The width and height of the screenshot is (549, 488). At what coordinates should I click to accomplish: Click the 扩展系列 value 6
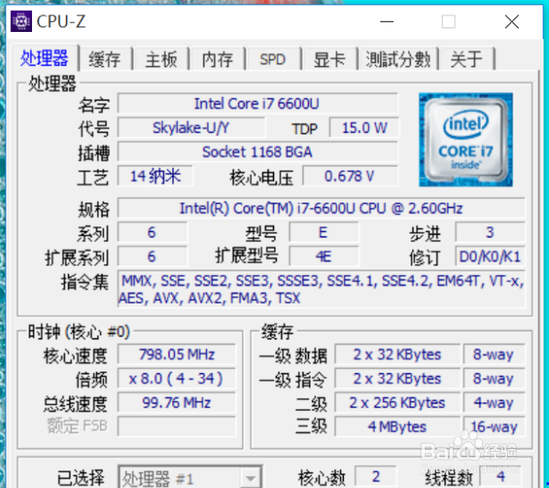(152, 257)
